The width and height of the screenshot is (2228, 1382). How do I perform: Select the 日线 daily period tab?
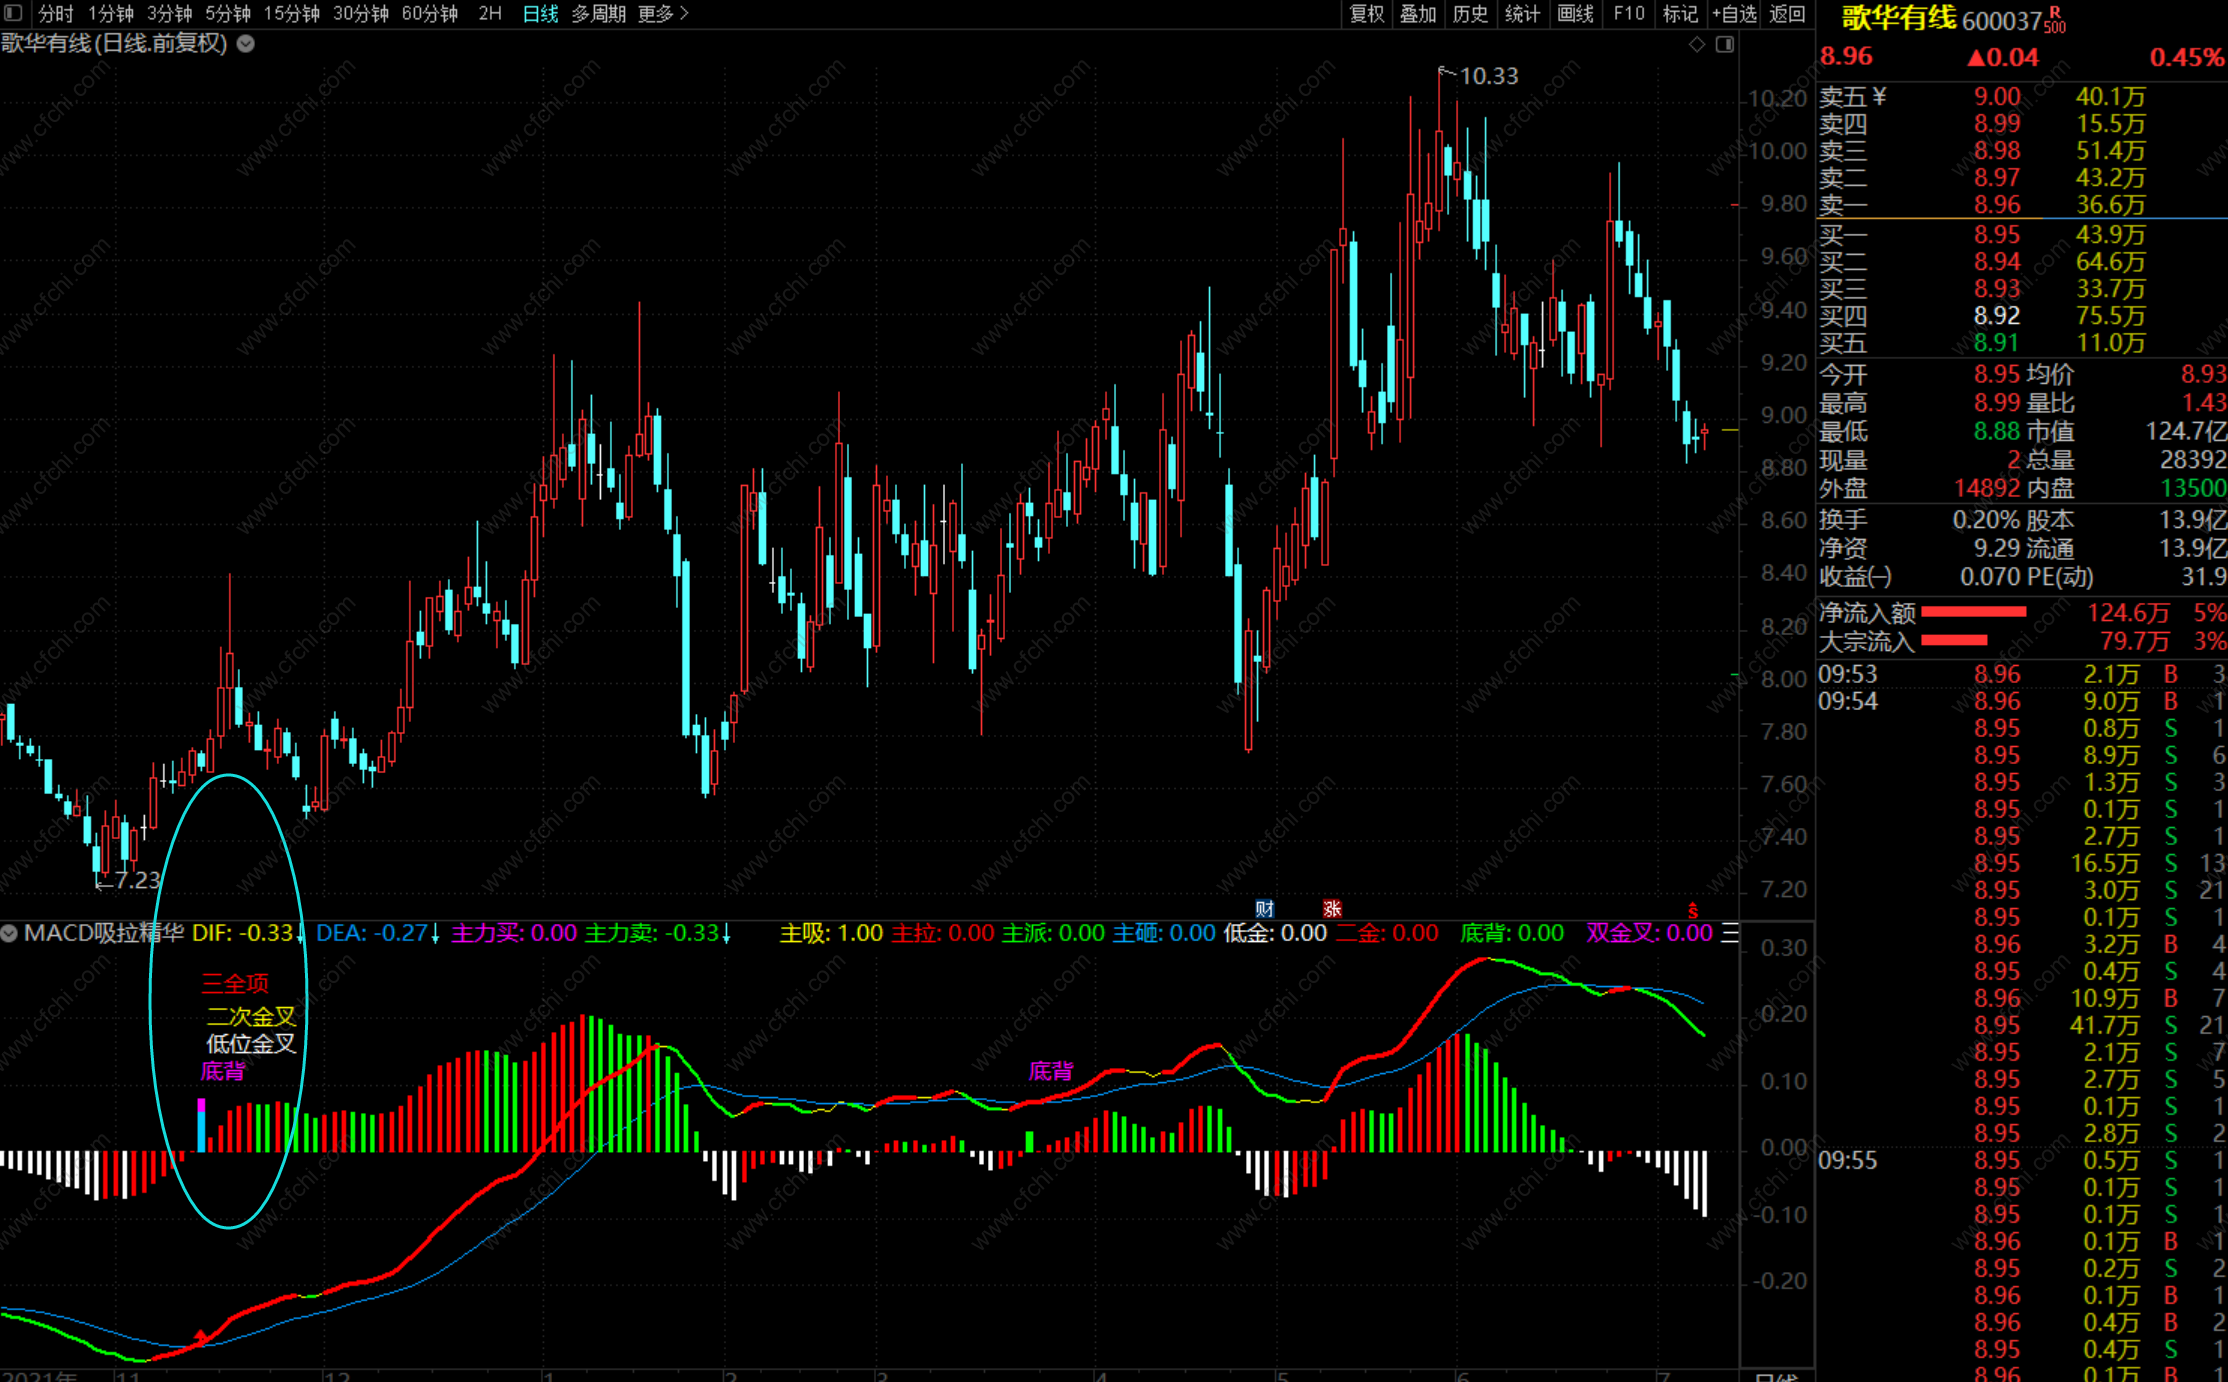click(540, 13)
